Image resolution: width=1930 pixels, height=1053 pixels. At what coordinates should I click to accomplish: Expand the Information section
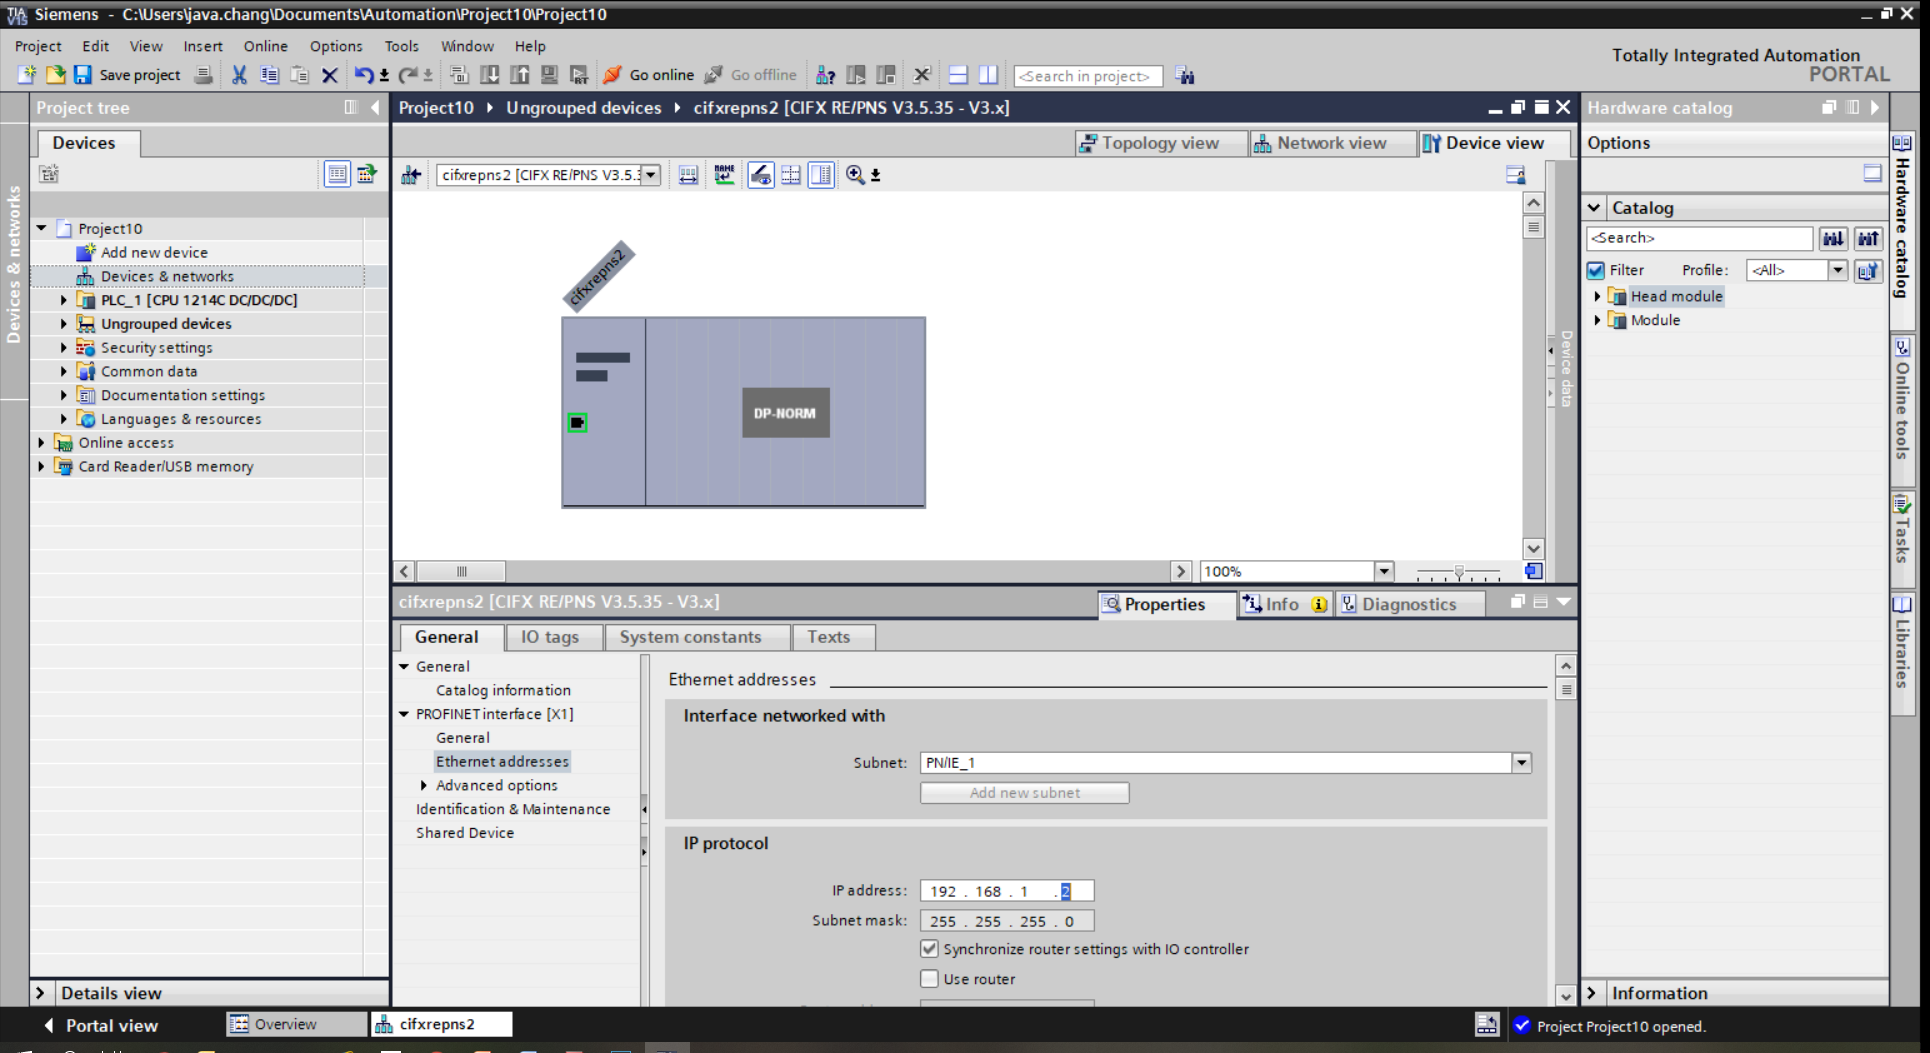(1592, 993)
